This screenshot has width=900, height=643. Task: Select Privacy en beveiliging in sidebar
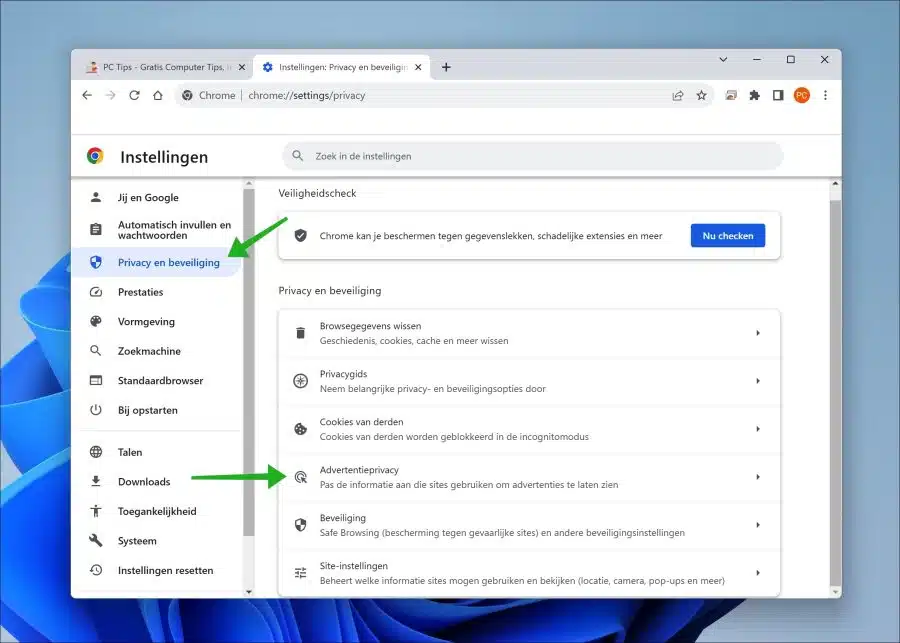(156, 262)
